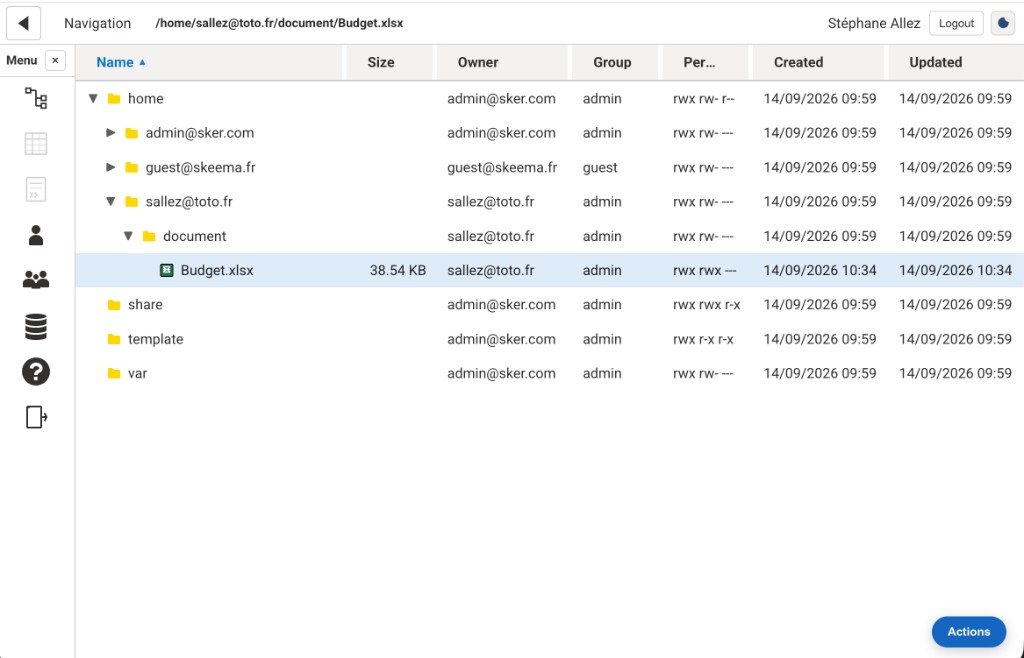Viewport: 1024px width, 658px height.
Task: Select the template folder name
Action: point(155,339)
